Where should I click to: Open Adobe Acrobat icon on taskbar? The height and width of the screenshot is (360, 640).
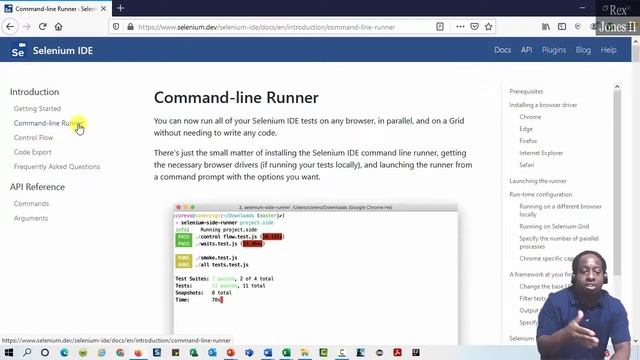tap(398, 353)
